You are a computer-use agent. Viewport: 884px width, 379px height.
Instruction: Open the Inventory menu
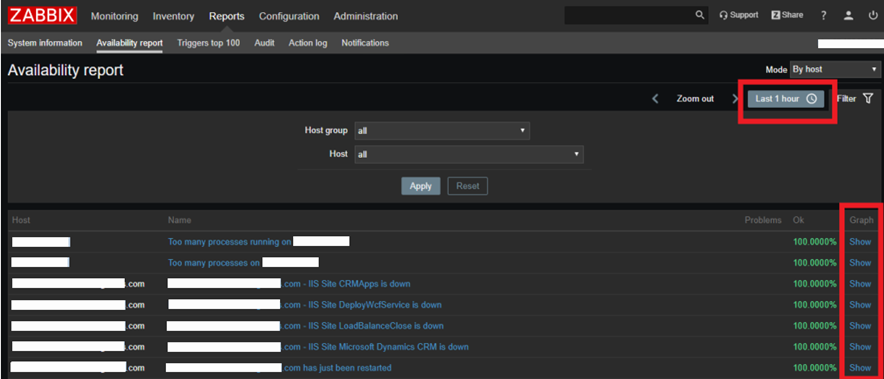[173, 16]
